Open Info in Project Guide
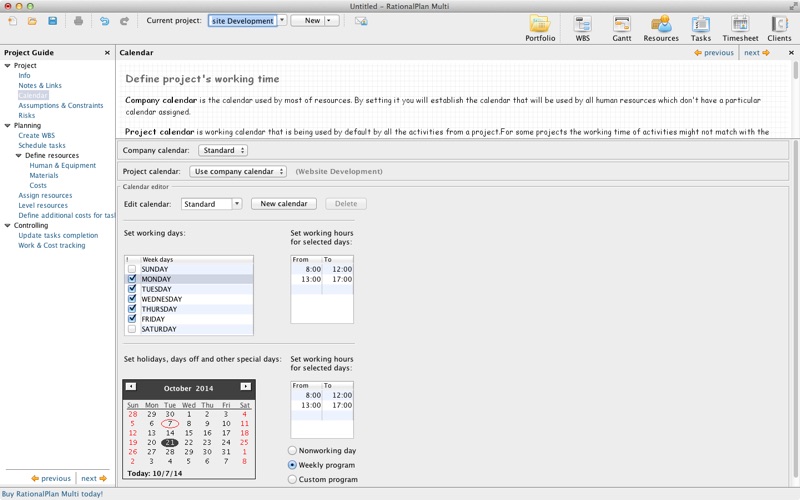The width and height of the screenshot is (800, 500). point(24,76)
